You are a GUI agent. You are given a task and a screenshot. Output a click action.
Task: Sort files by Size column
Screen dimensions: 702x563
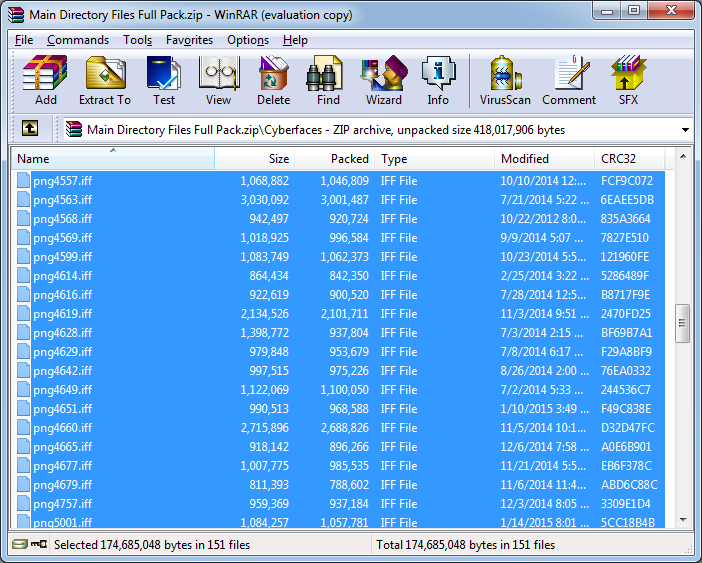(254, 158)
